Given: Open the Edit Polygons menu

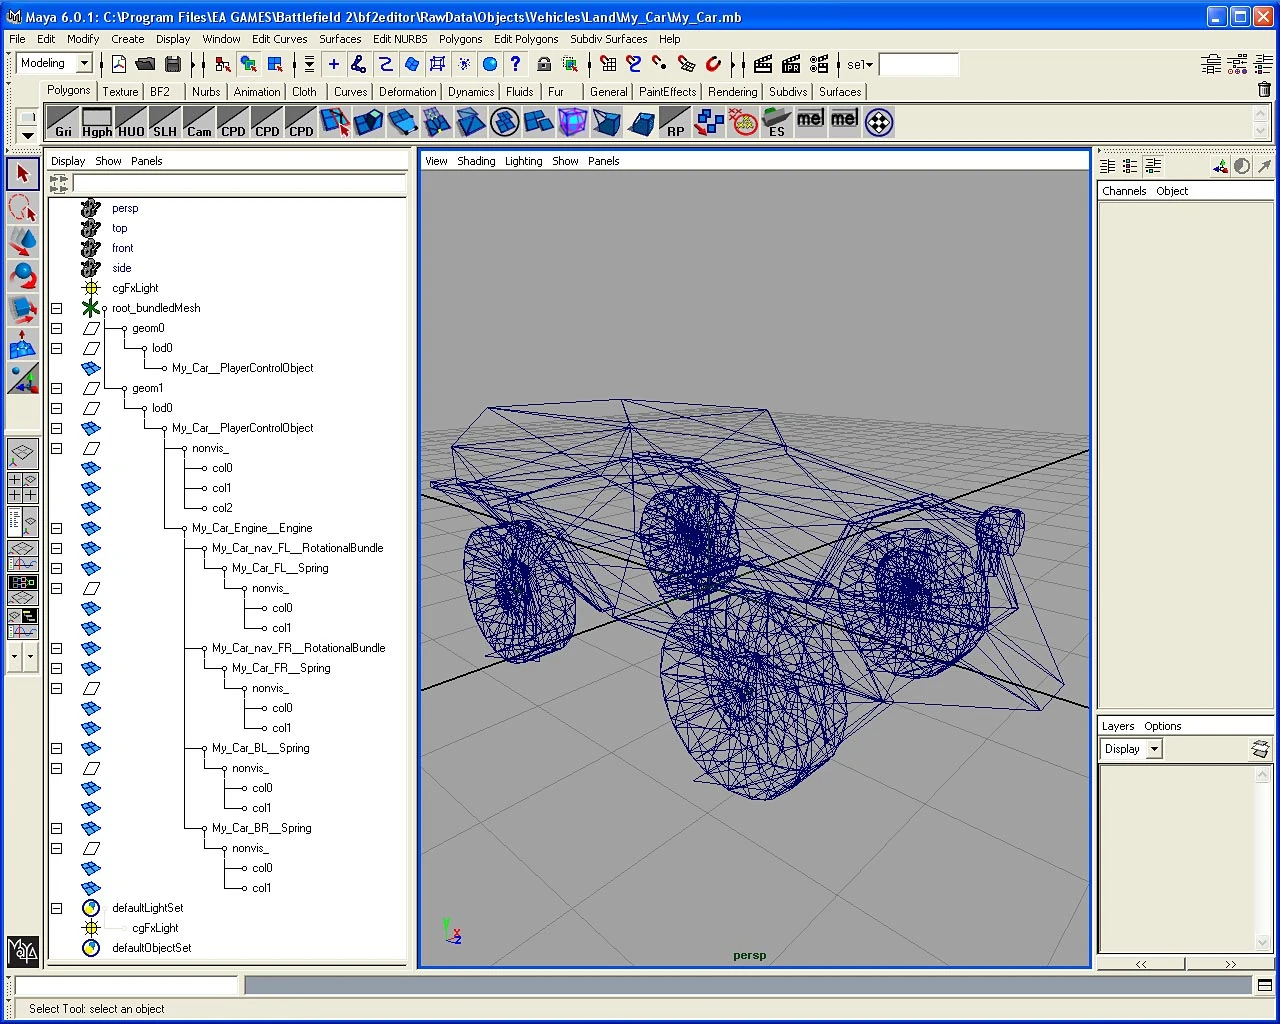Looking at the screenshot, I should tap(526, 39).
